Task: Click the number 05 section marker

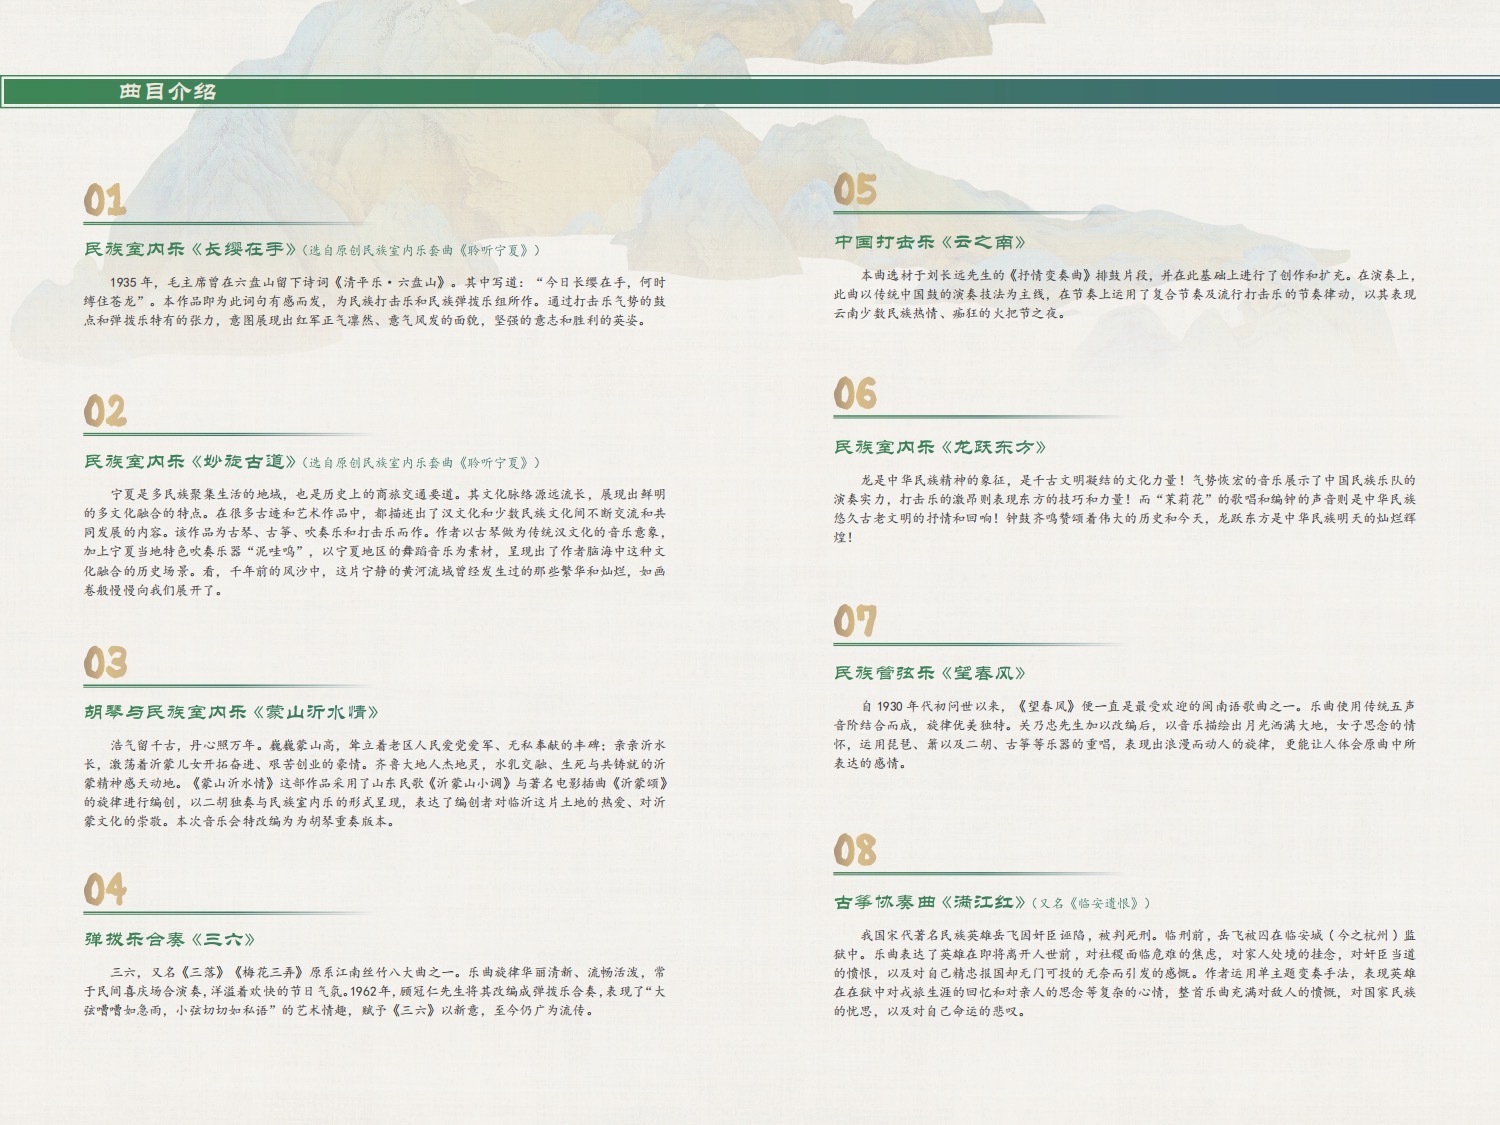Action: [x=855, y=190]
